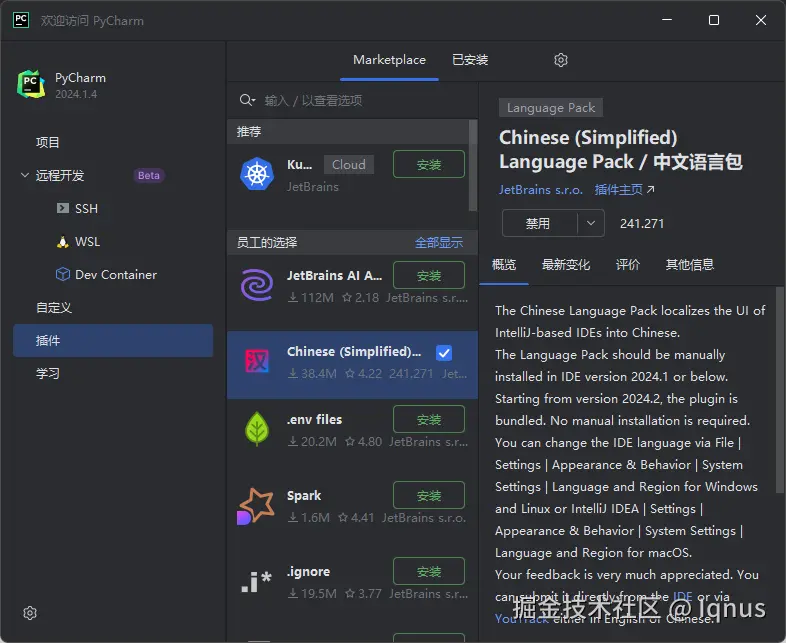Click the 禁用 button
The image size is (786, 643).
(x=538, y=223)
